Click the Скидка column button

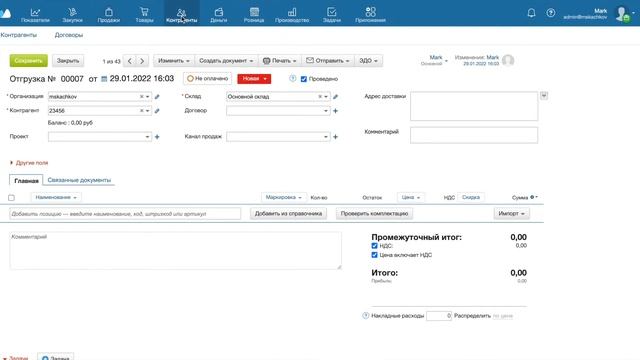471,197
